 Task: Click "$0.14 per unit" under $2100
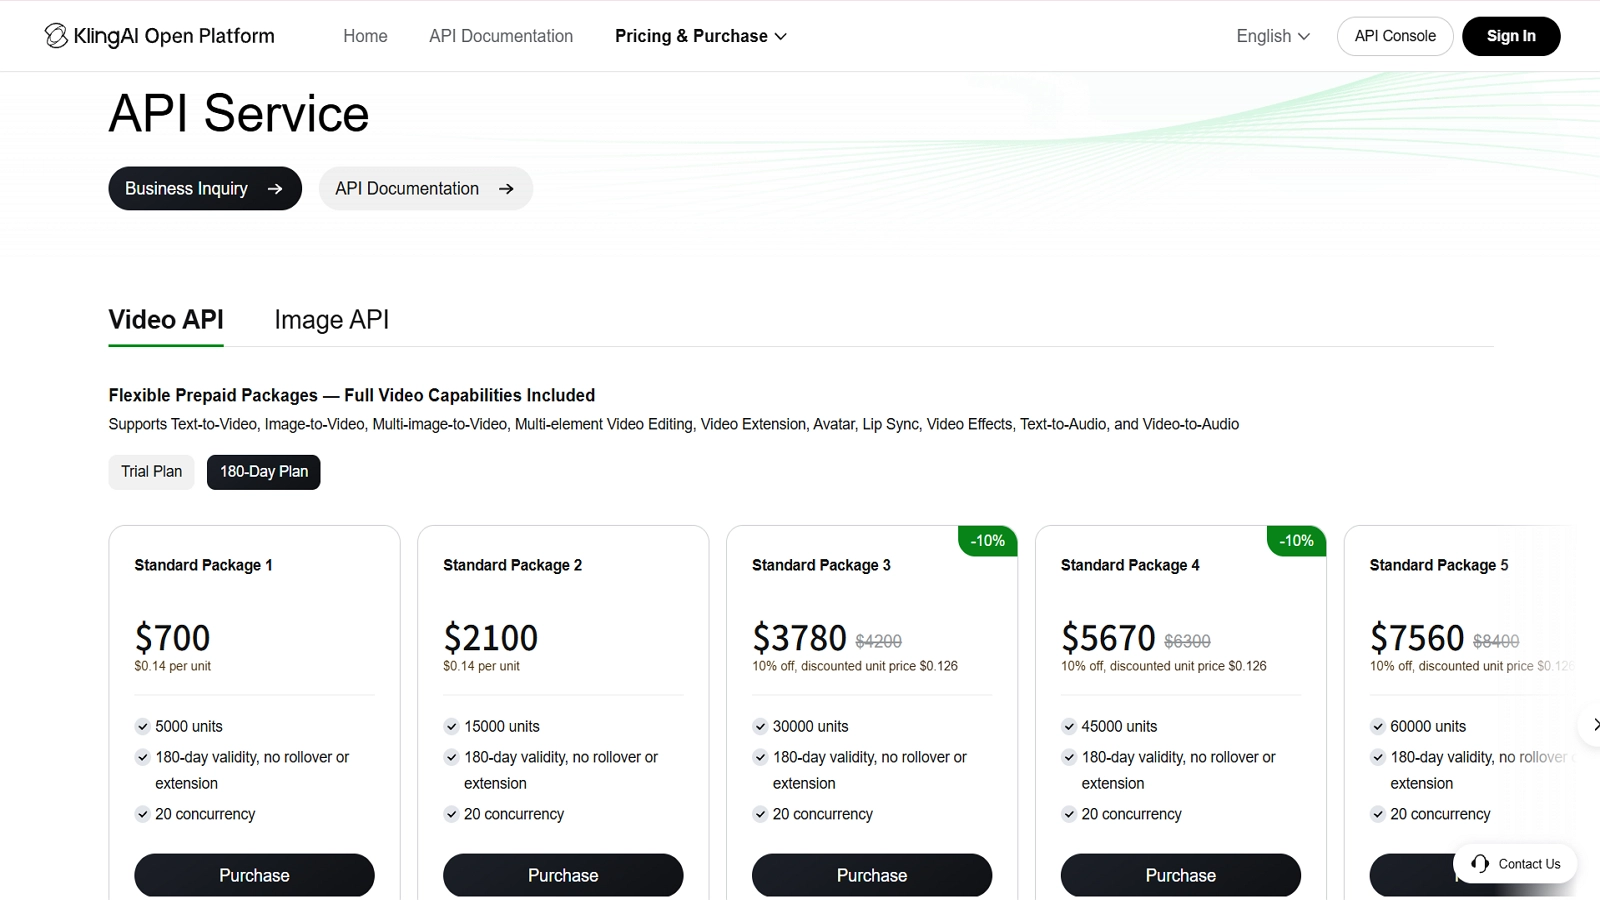(482, 666)
